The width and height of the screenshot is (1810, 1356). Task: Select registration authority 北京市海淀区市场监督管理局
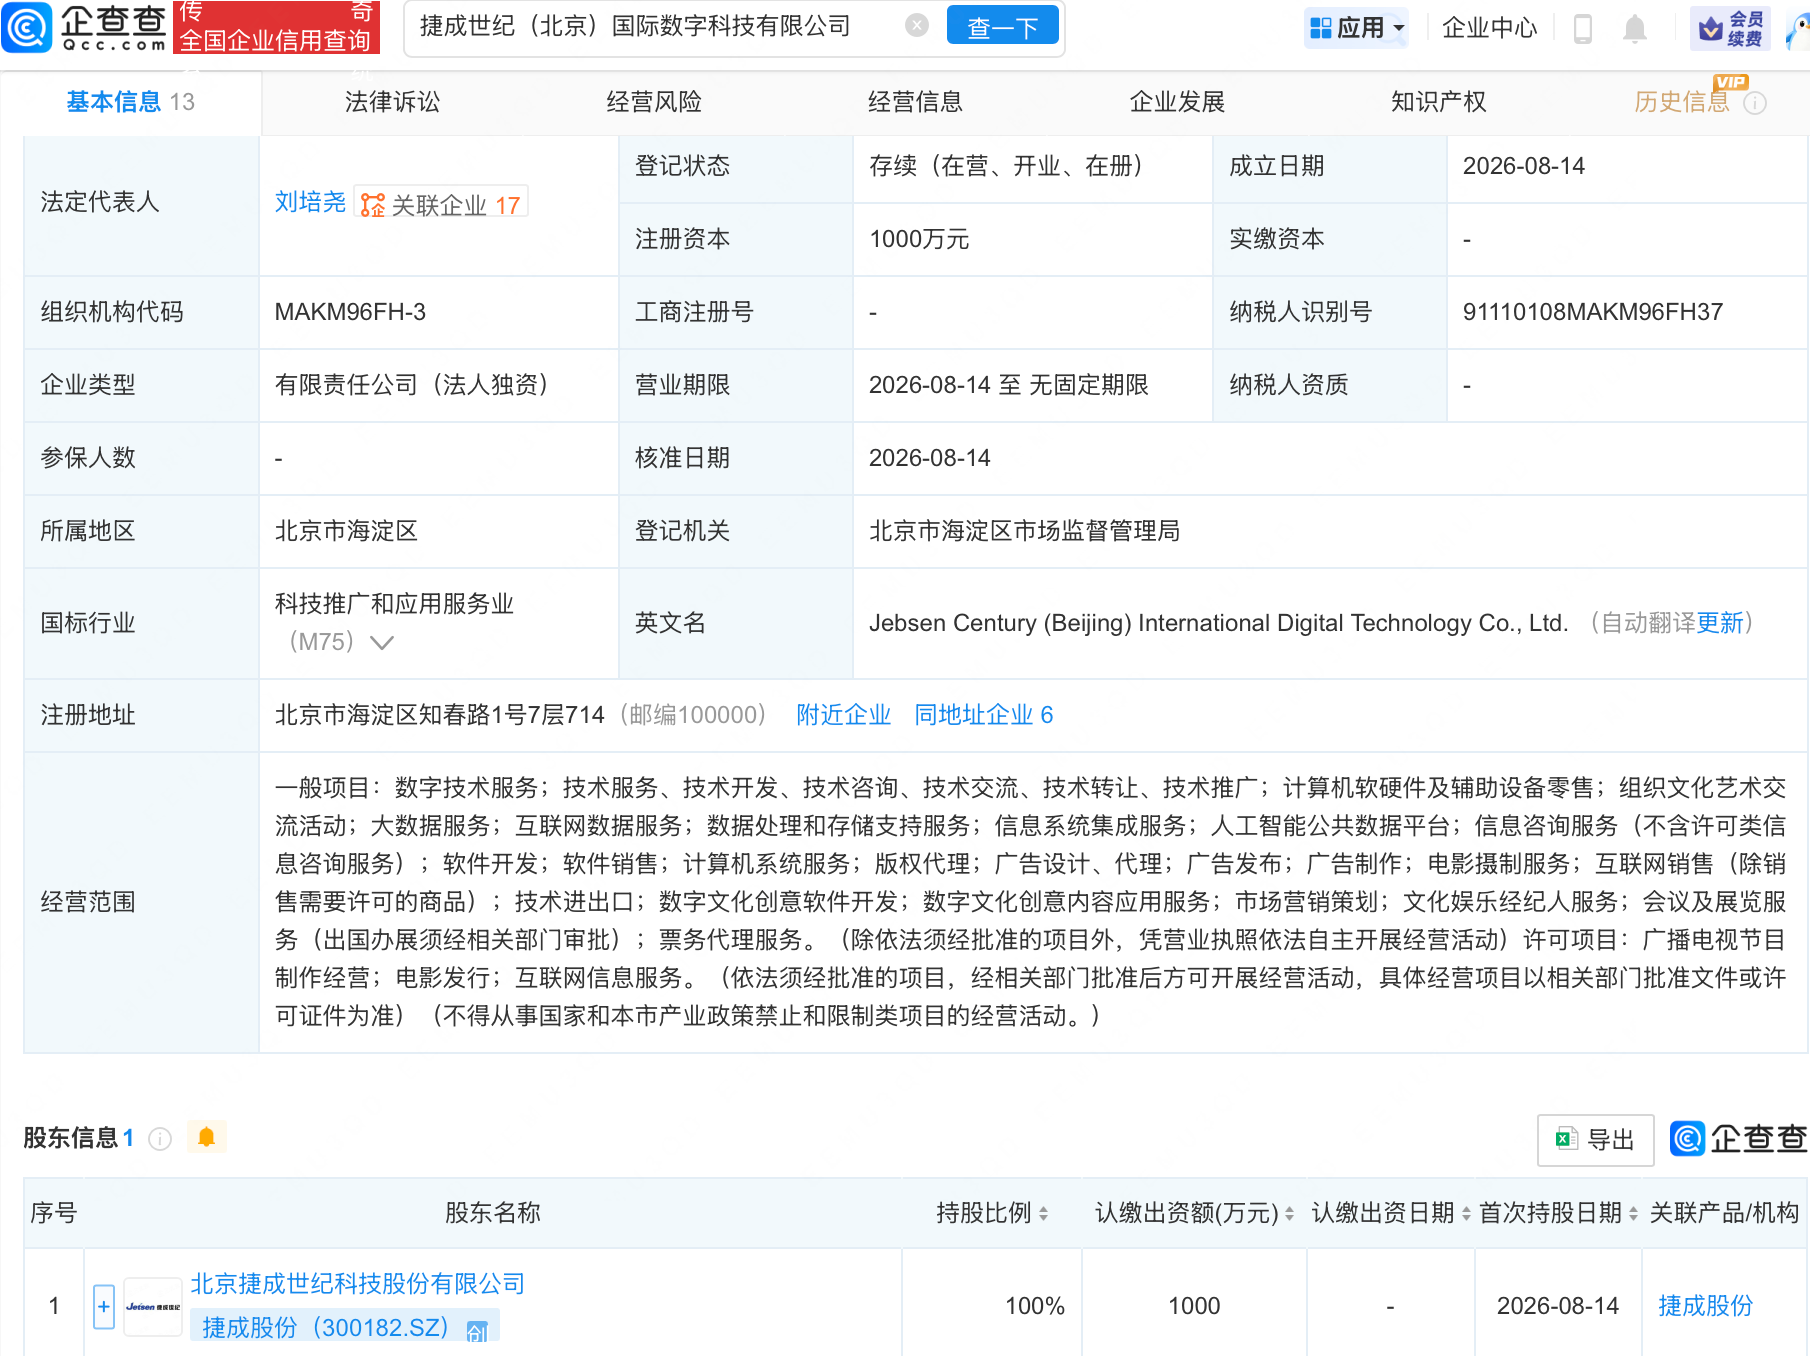tap(1025, 531)
